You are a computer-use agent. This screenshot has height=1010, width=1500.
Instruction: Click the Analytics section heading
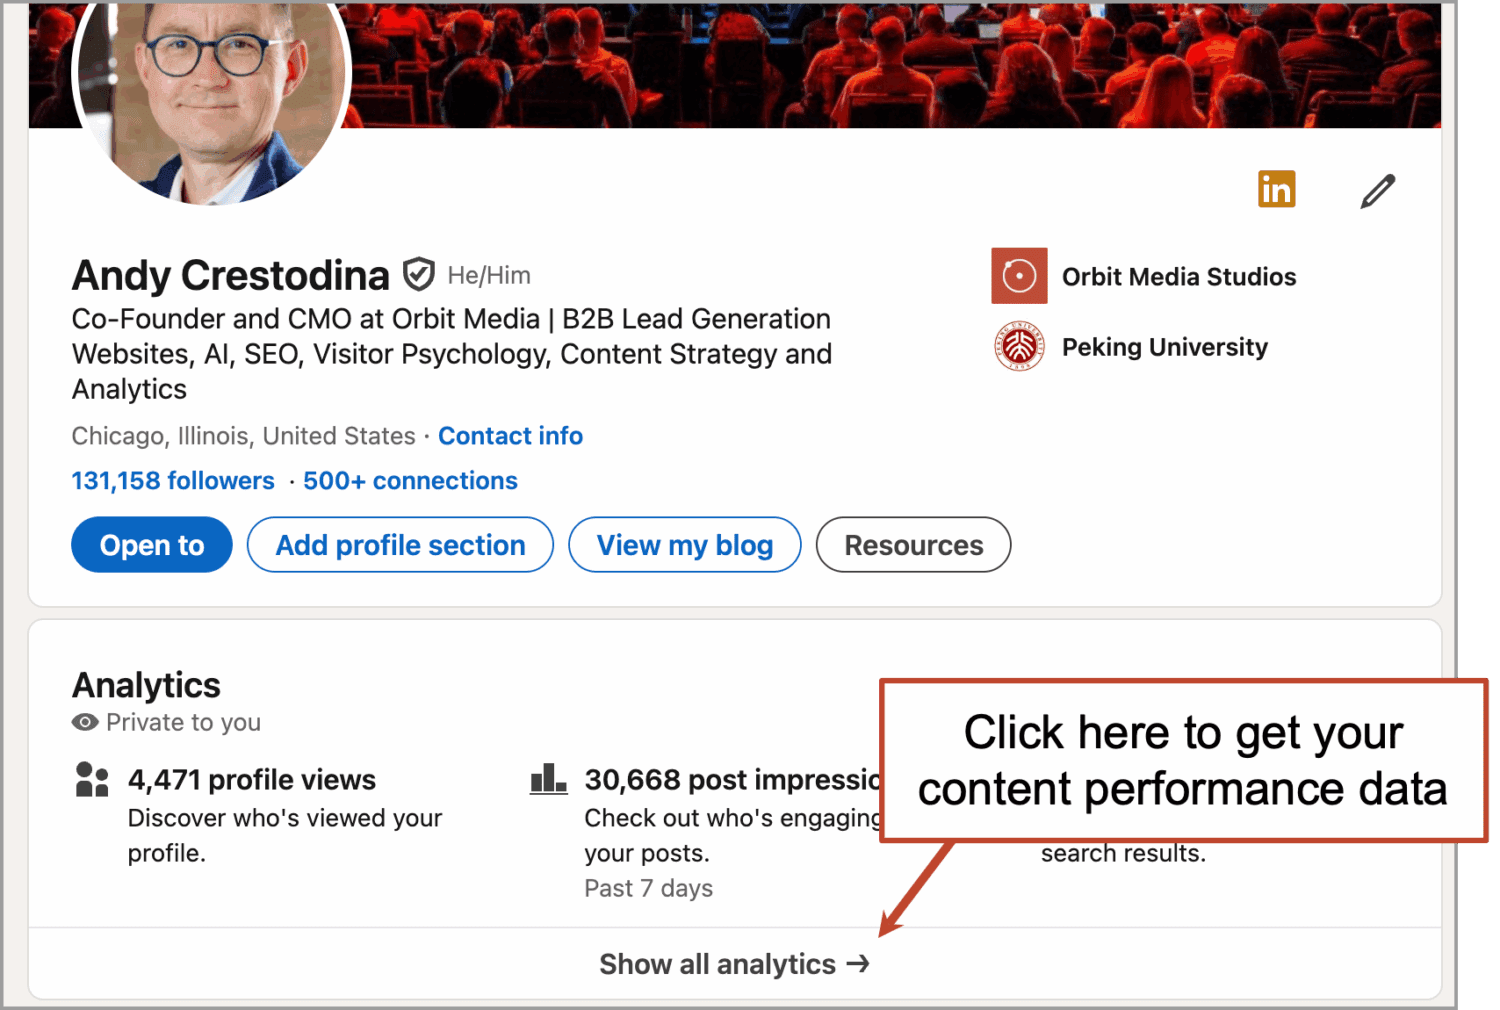(x=146, y=685)
